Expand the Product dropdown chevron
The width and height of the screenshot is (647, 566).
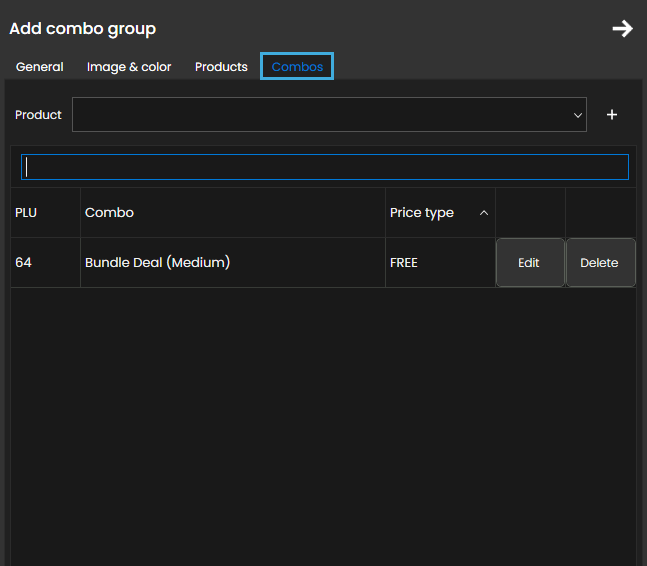coord(578,115)
